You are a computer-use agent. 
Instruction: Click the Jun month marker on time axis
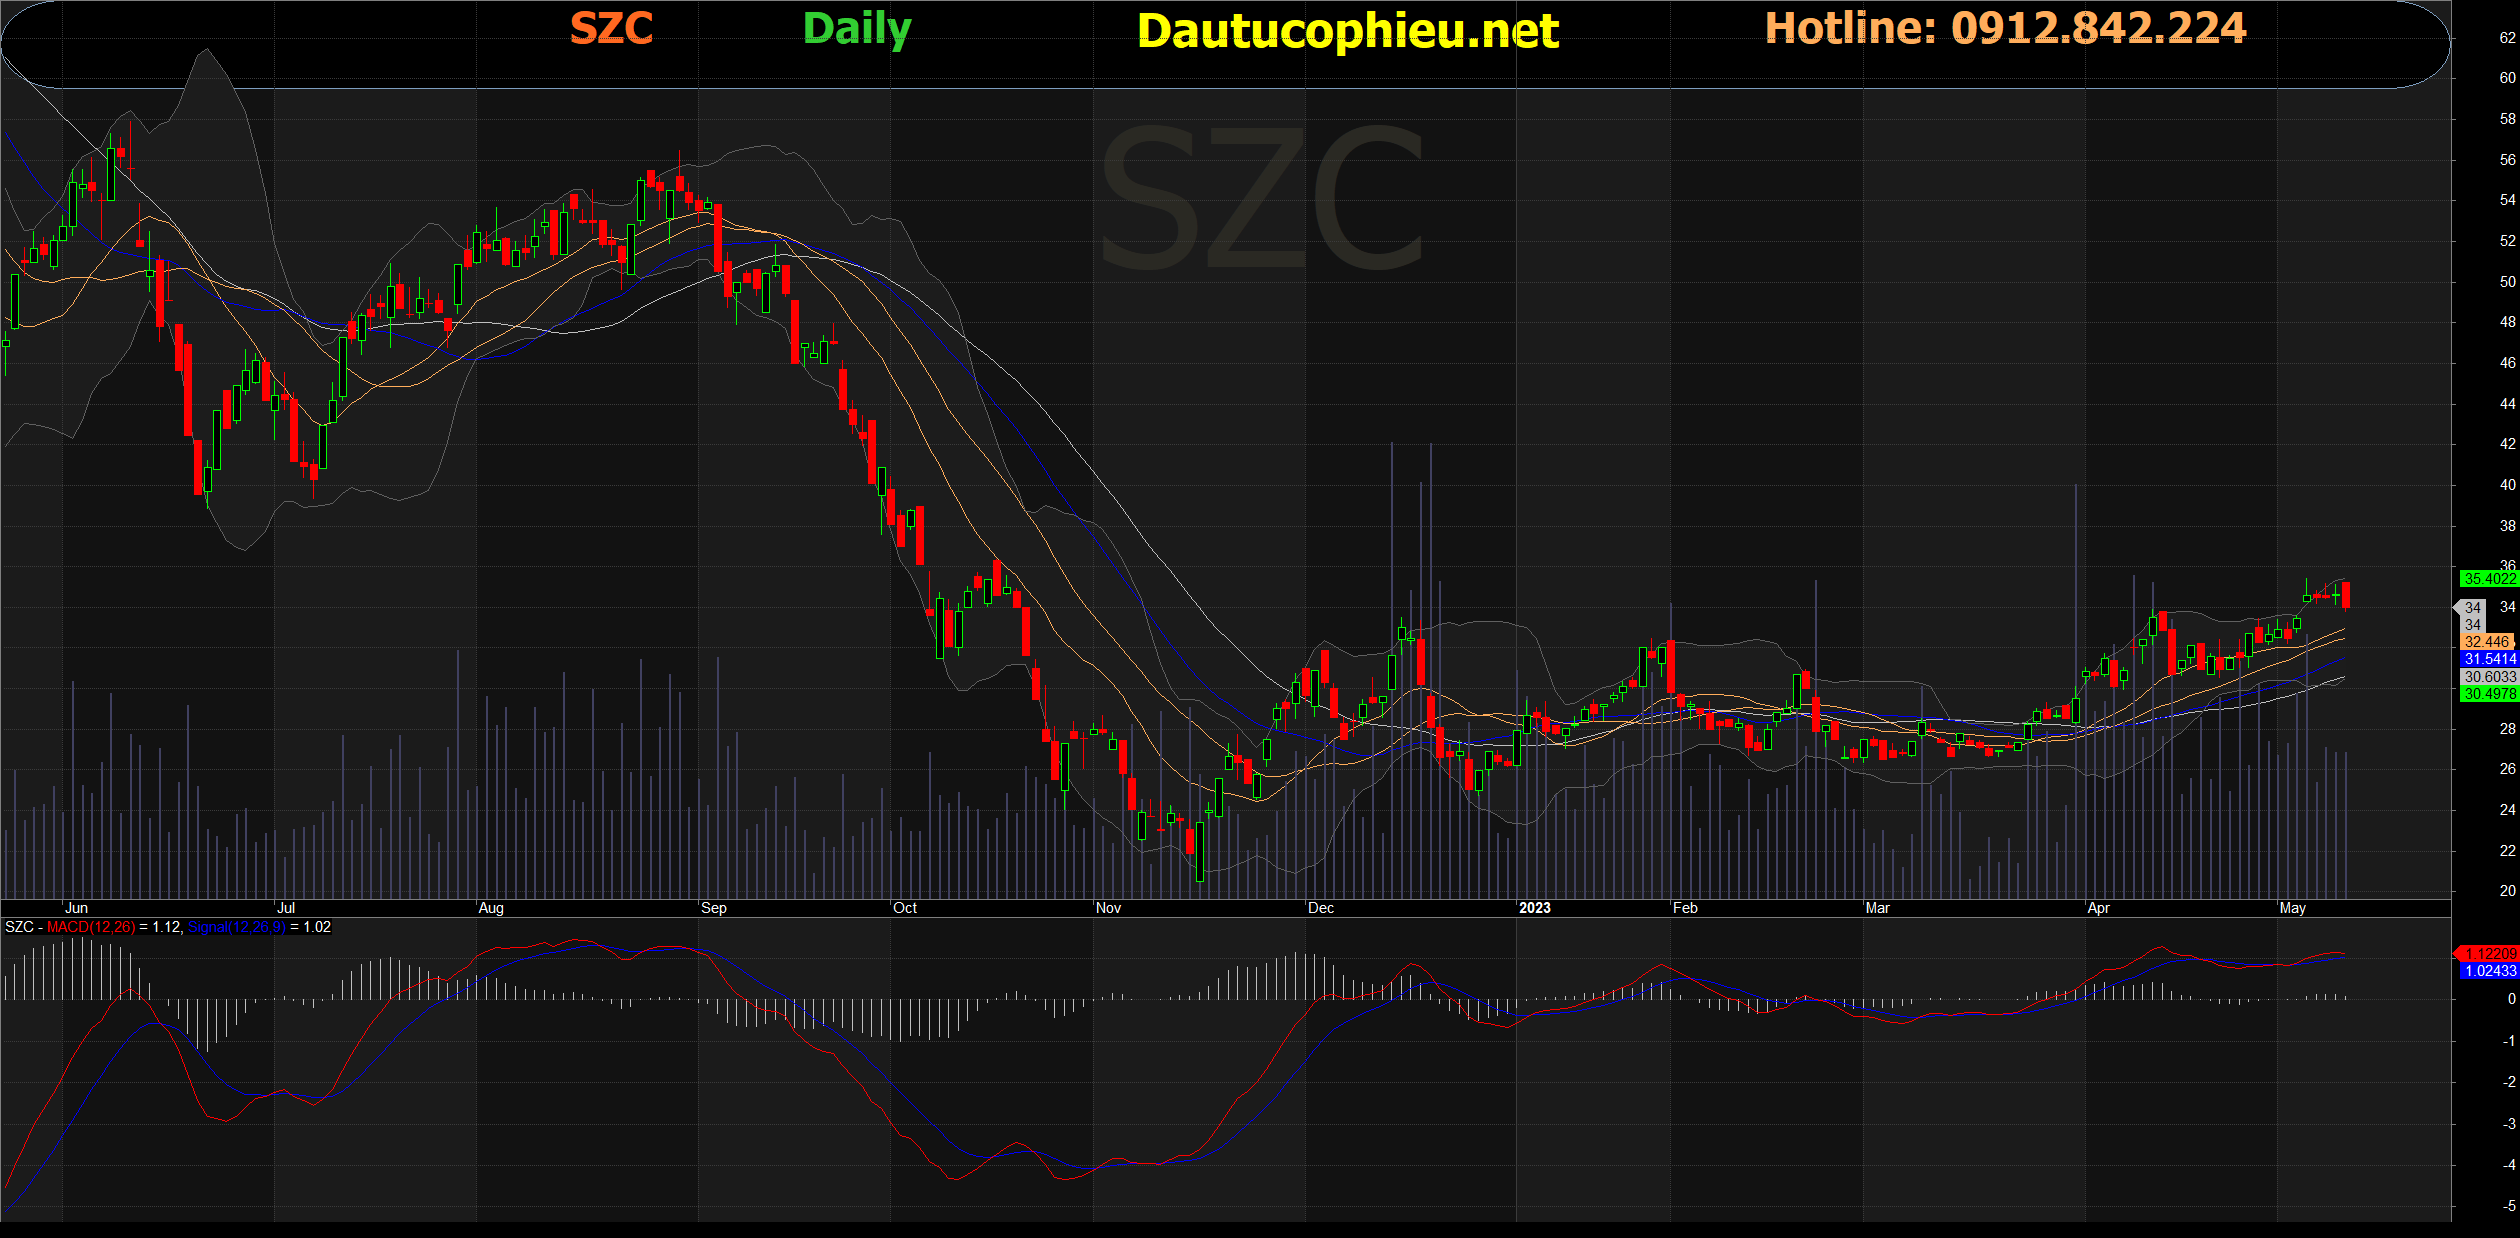tap(76, 908)
